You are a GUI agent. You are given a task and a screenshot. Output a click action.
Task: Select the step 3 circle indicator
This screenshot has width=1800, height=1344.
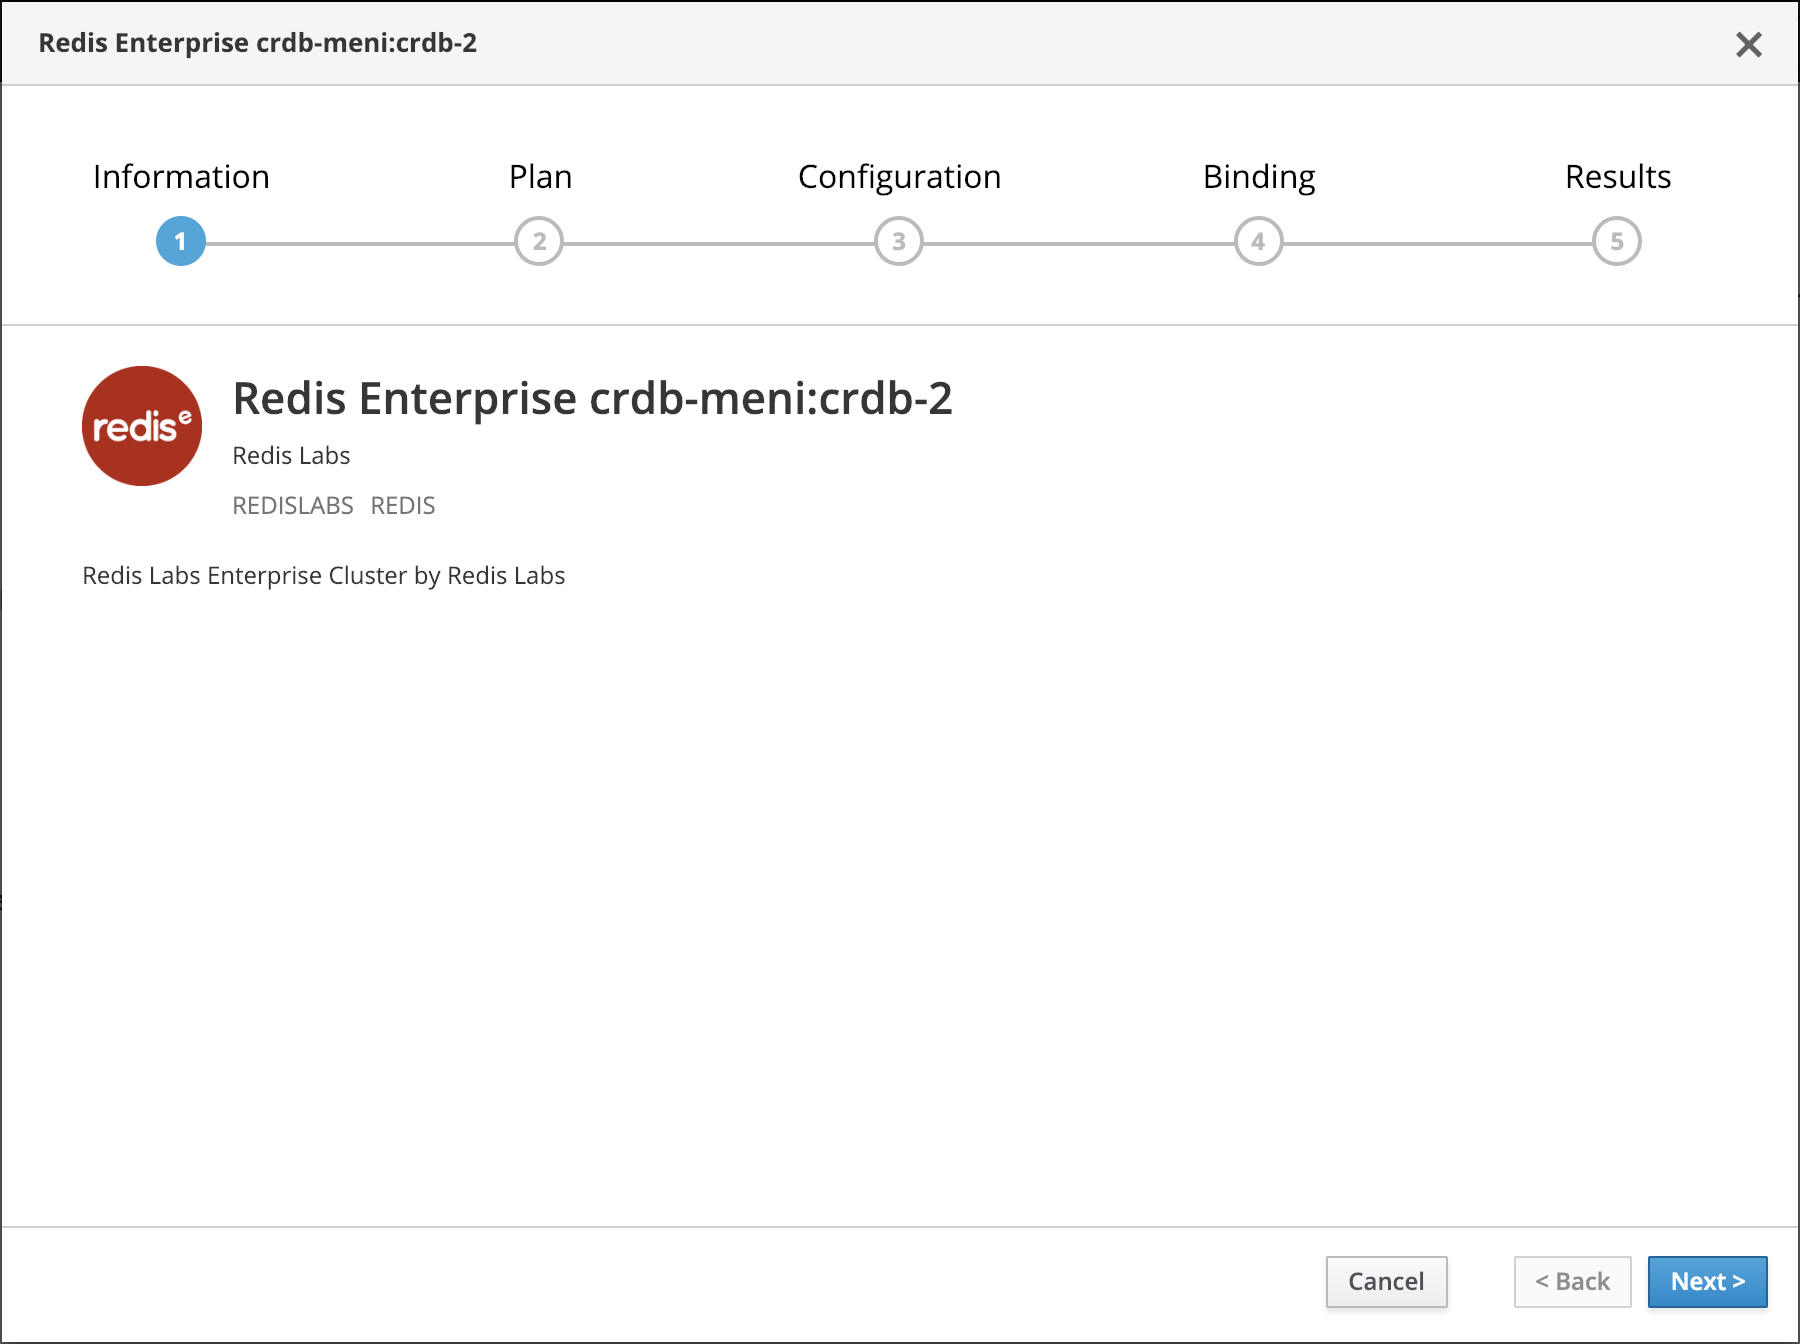pos(899,241)
